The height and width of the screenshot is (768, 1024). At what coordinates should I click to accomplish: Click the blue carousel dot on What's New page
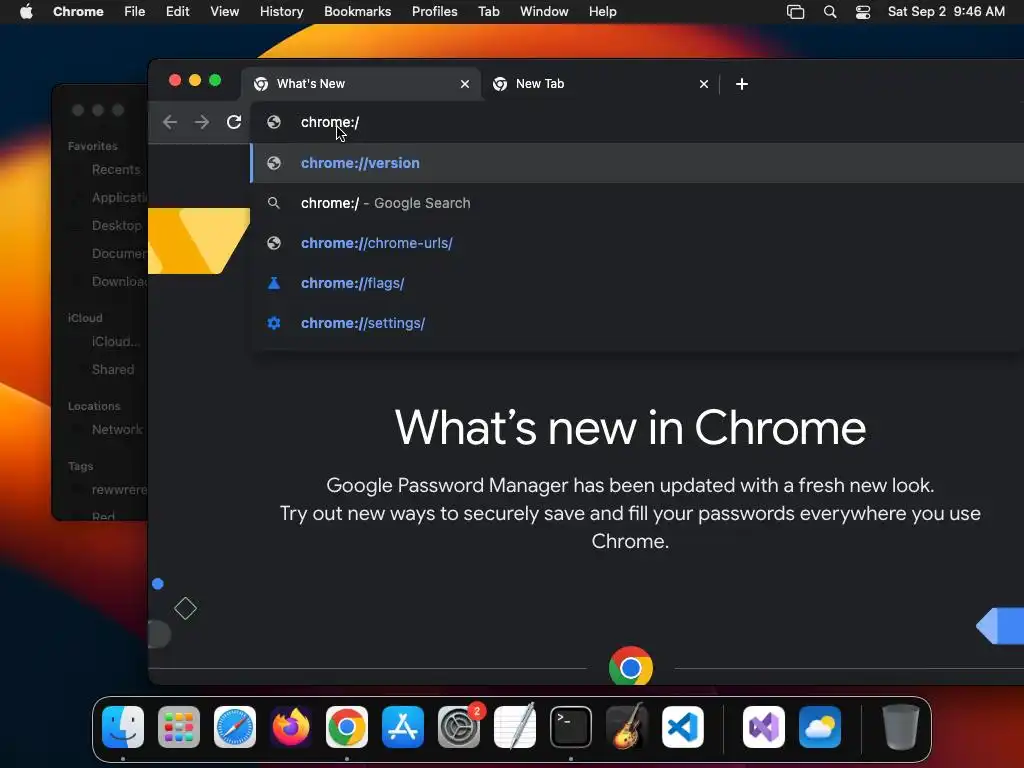coord(157,584)
